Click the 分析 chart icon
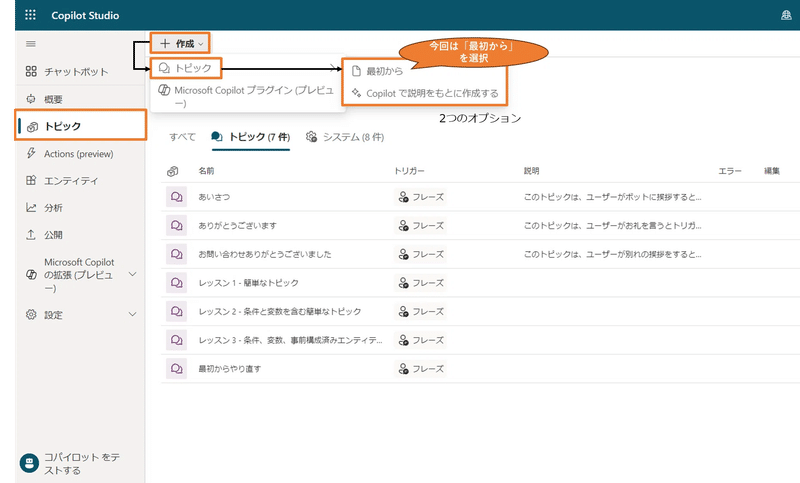 pyautogui.click(x=31, y=207)
